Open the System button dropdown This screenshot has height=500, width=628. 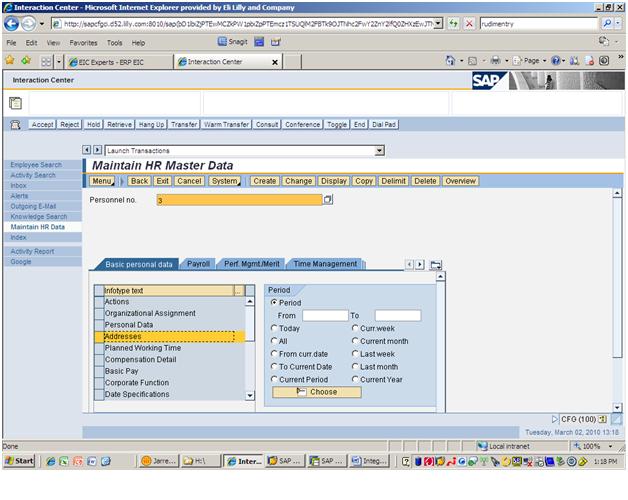225,181
